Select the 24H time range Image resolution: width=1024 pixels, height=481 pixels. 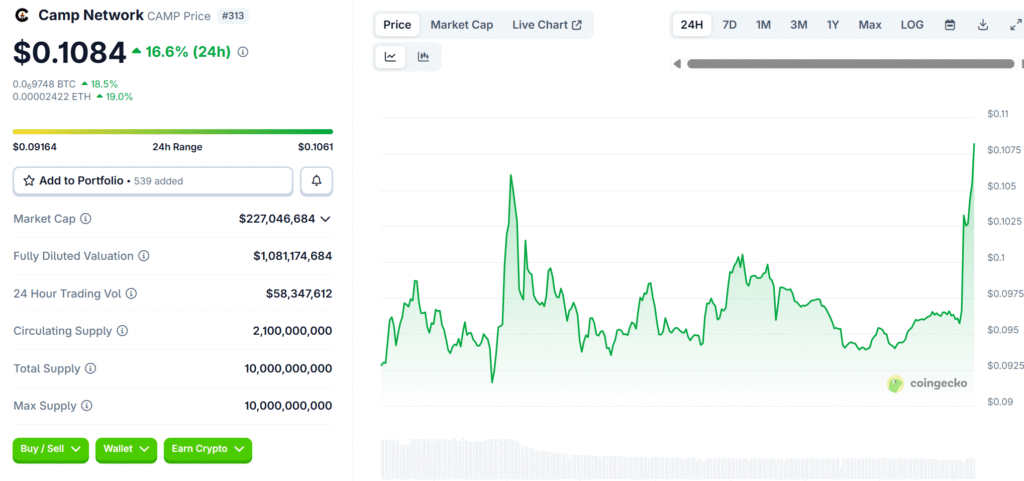click(691, 25)
